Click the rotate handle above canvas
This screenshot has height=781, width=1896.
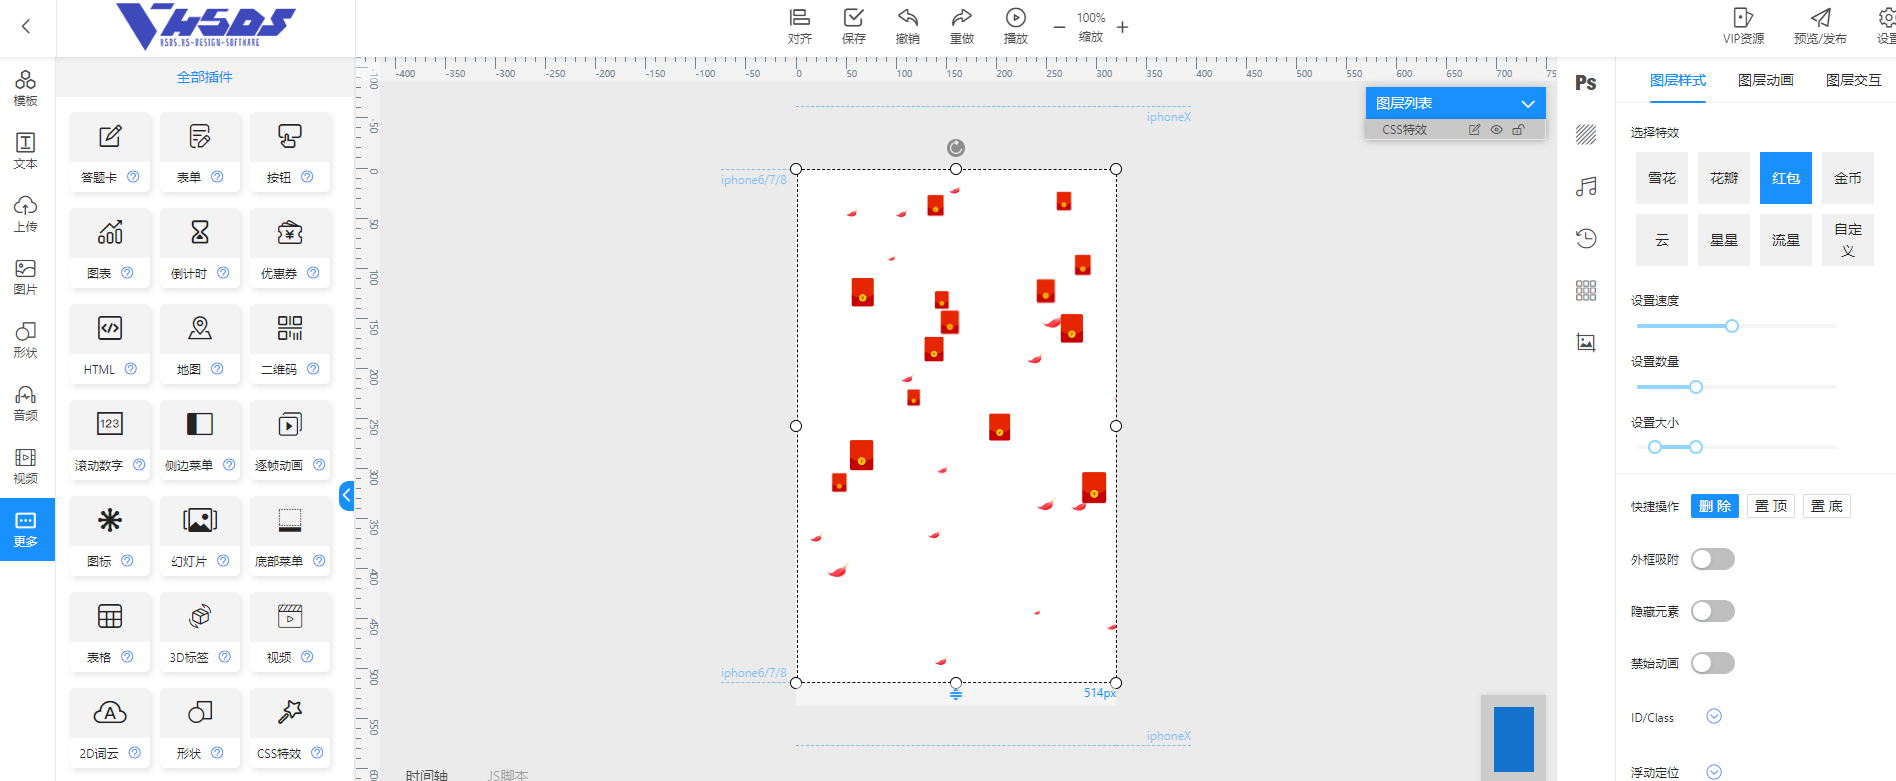(x=956, y=148)
